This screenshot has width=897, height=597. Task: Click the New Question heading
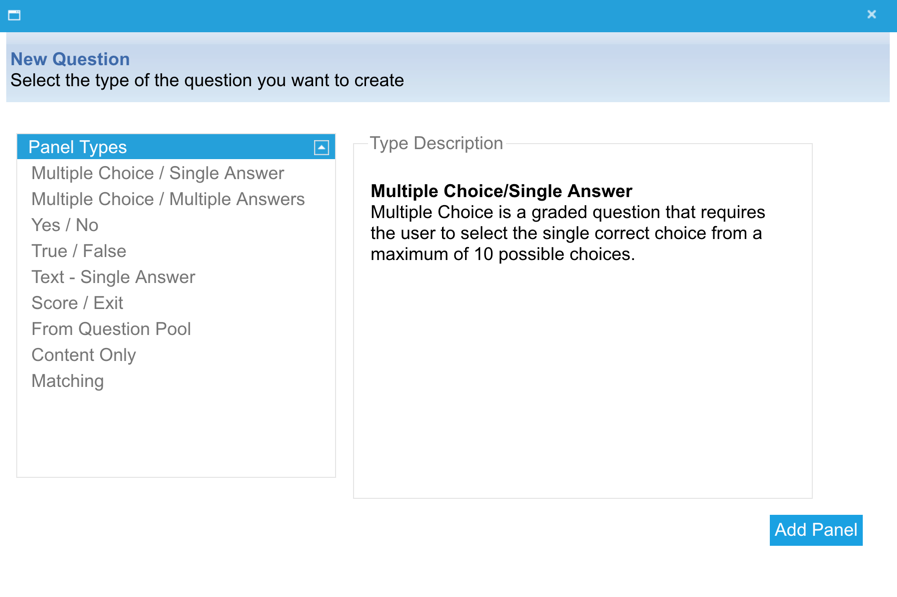tap(70, 59)
